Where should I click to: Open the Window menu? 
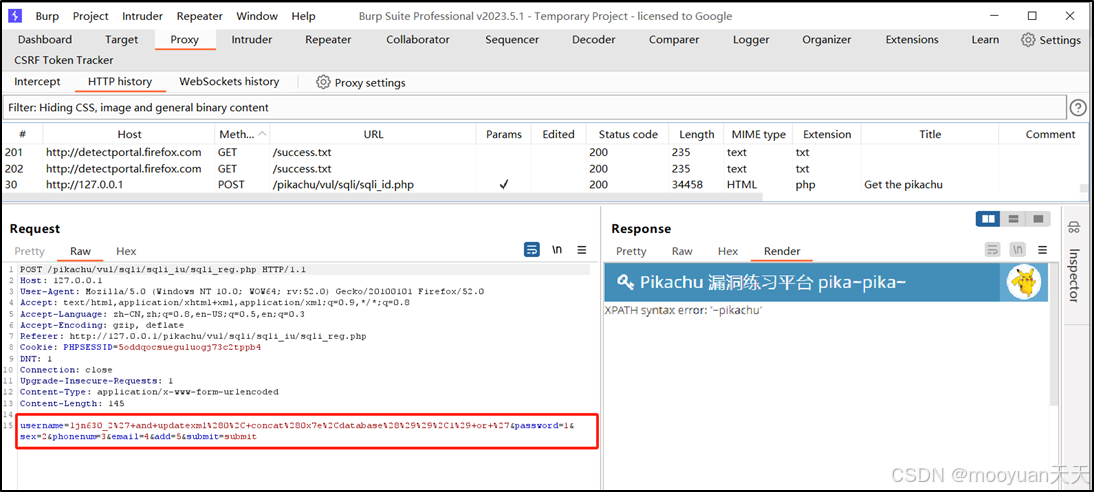pos(257,16)
